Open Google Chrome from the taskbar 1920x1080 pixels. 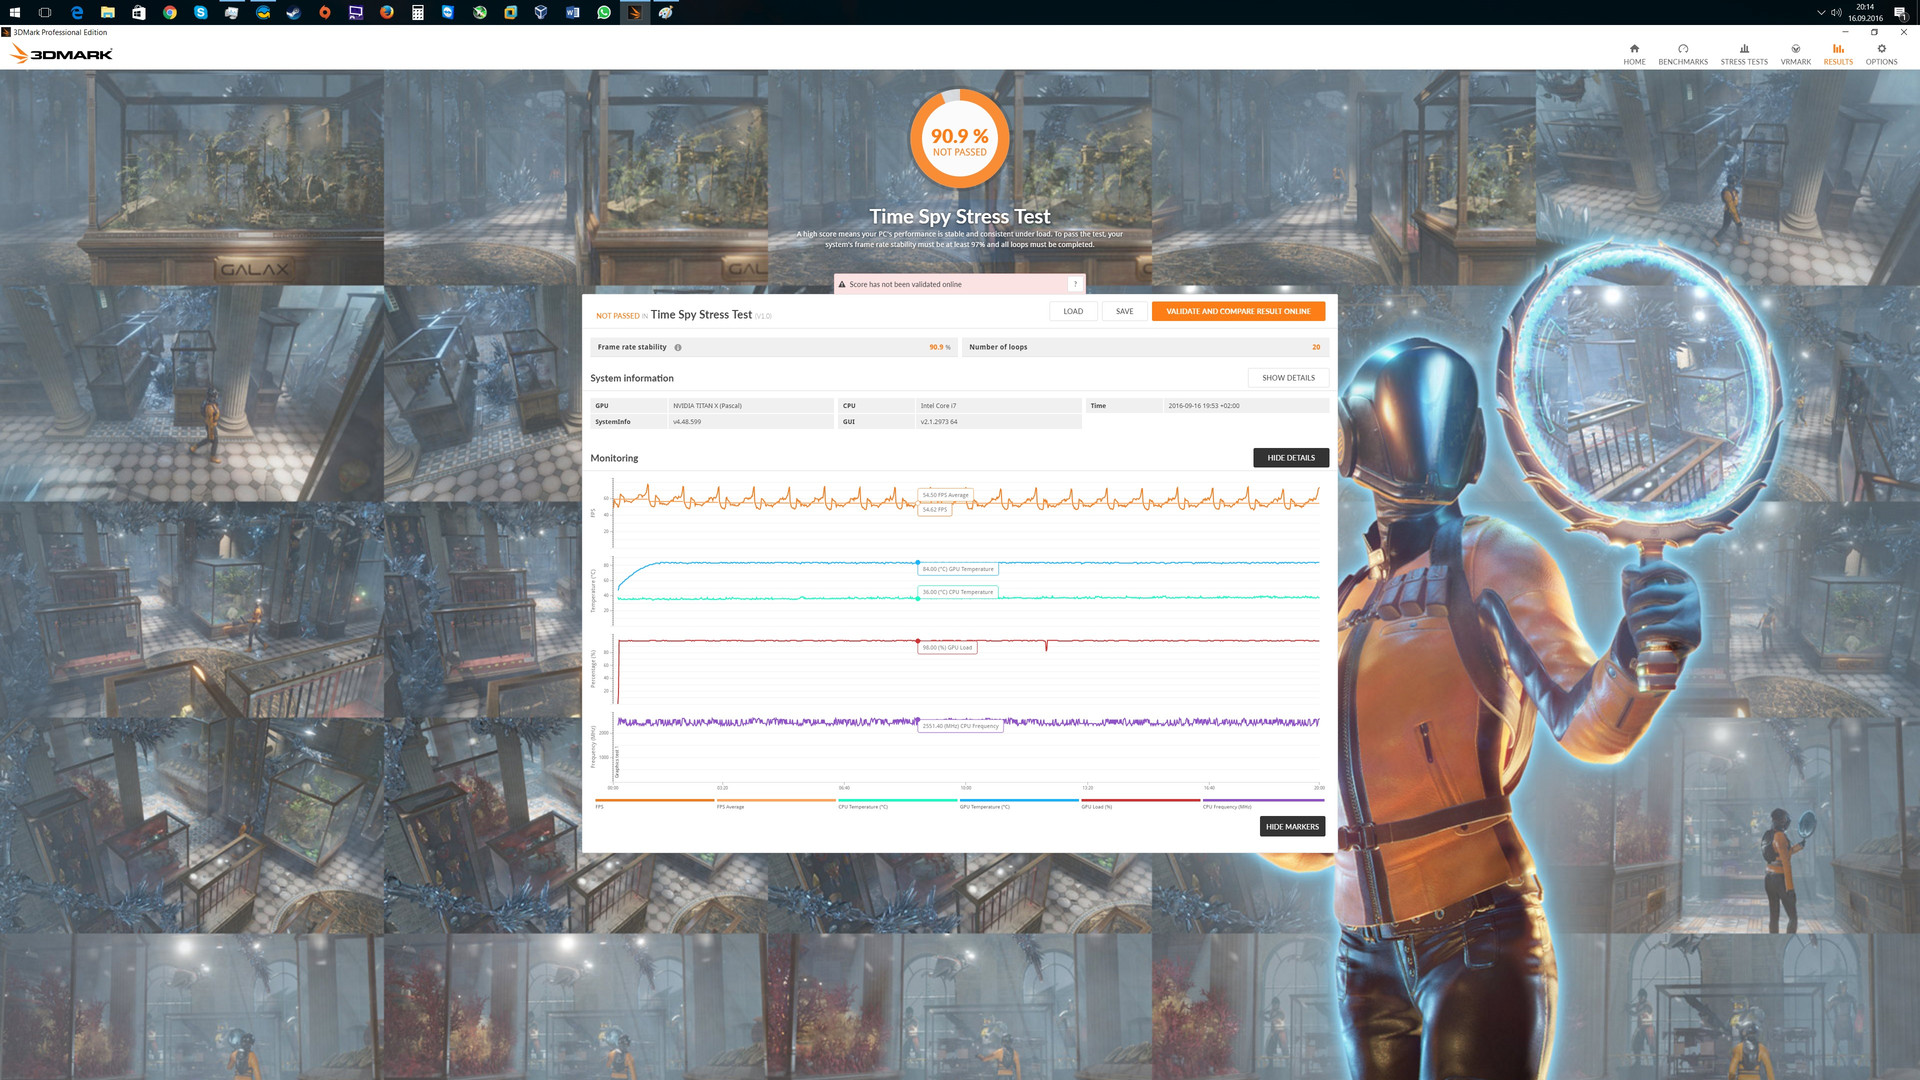click(170, 12)
